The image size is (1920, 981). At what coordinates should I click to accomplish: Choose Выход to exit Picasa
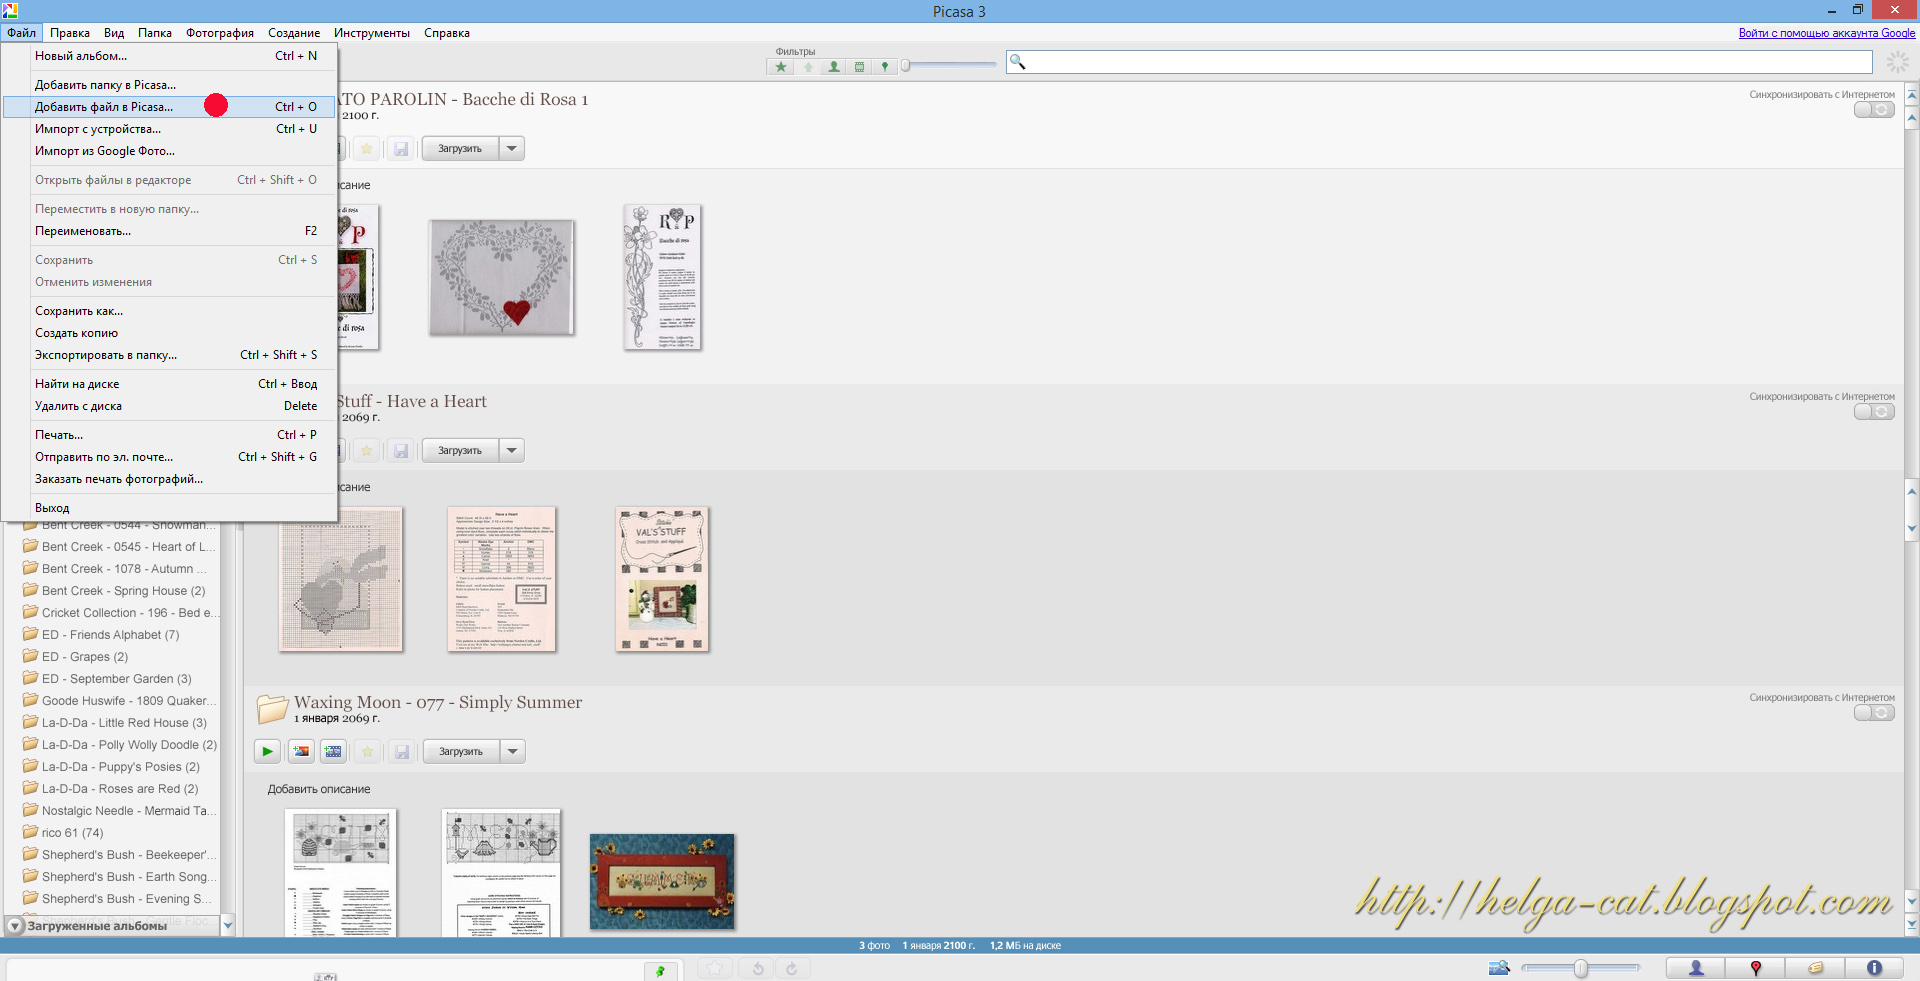tap(169, 508)
